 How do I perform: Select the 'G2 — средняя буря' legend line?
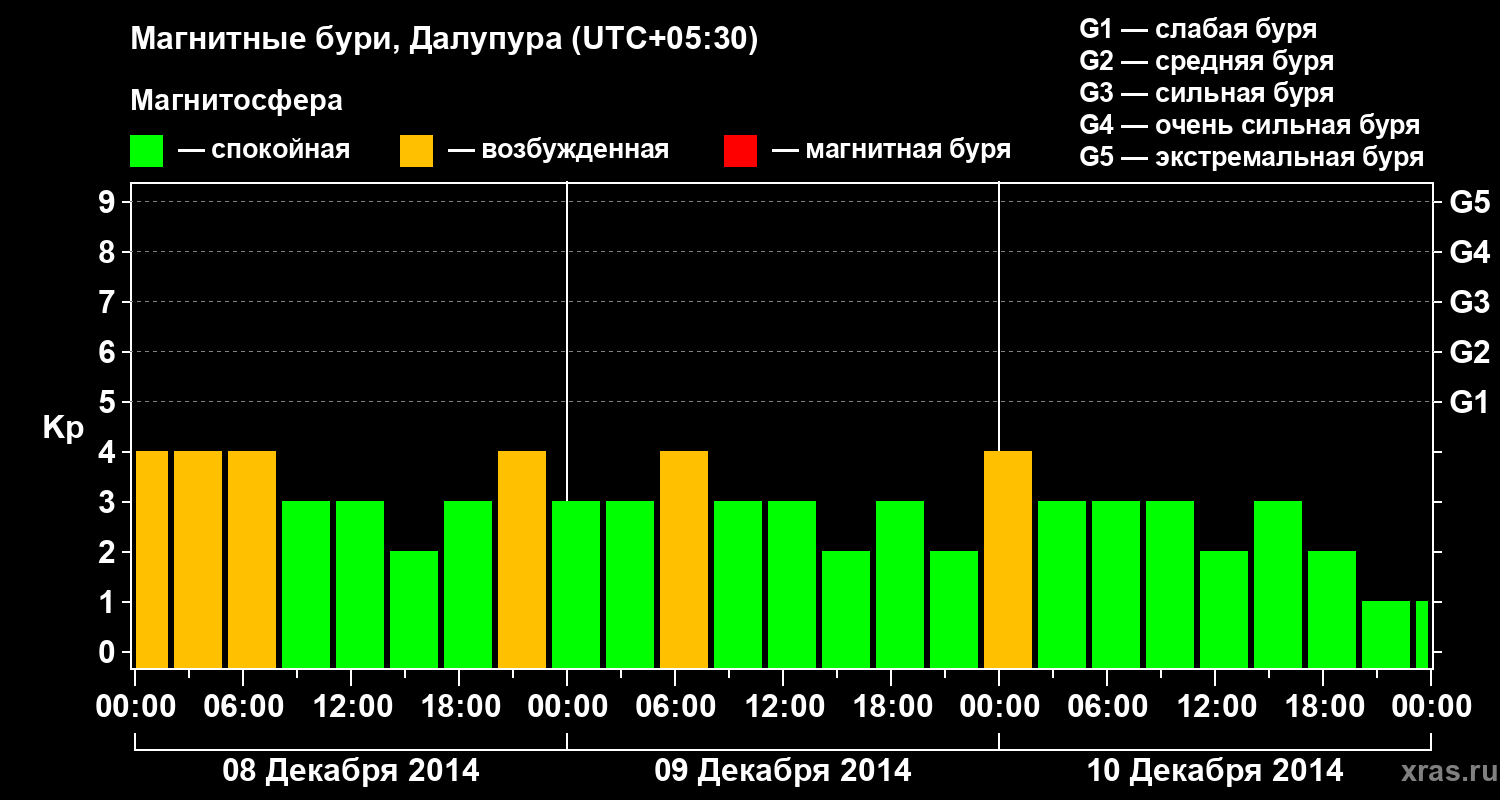click(1207, 61)
